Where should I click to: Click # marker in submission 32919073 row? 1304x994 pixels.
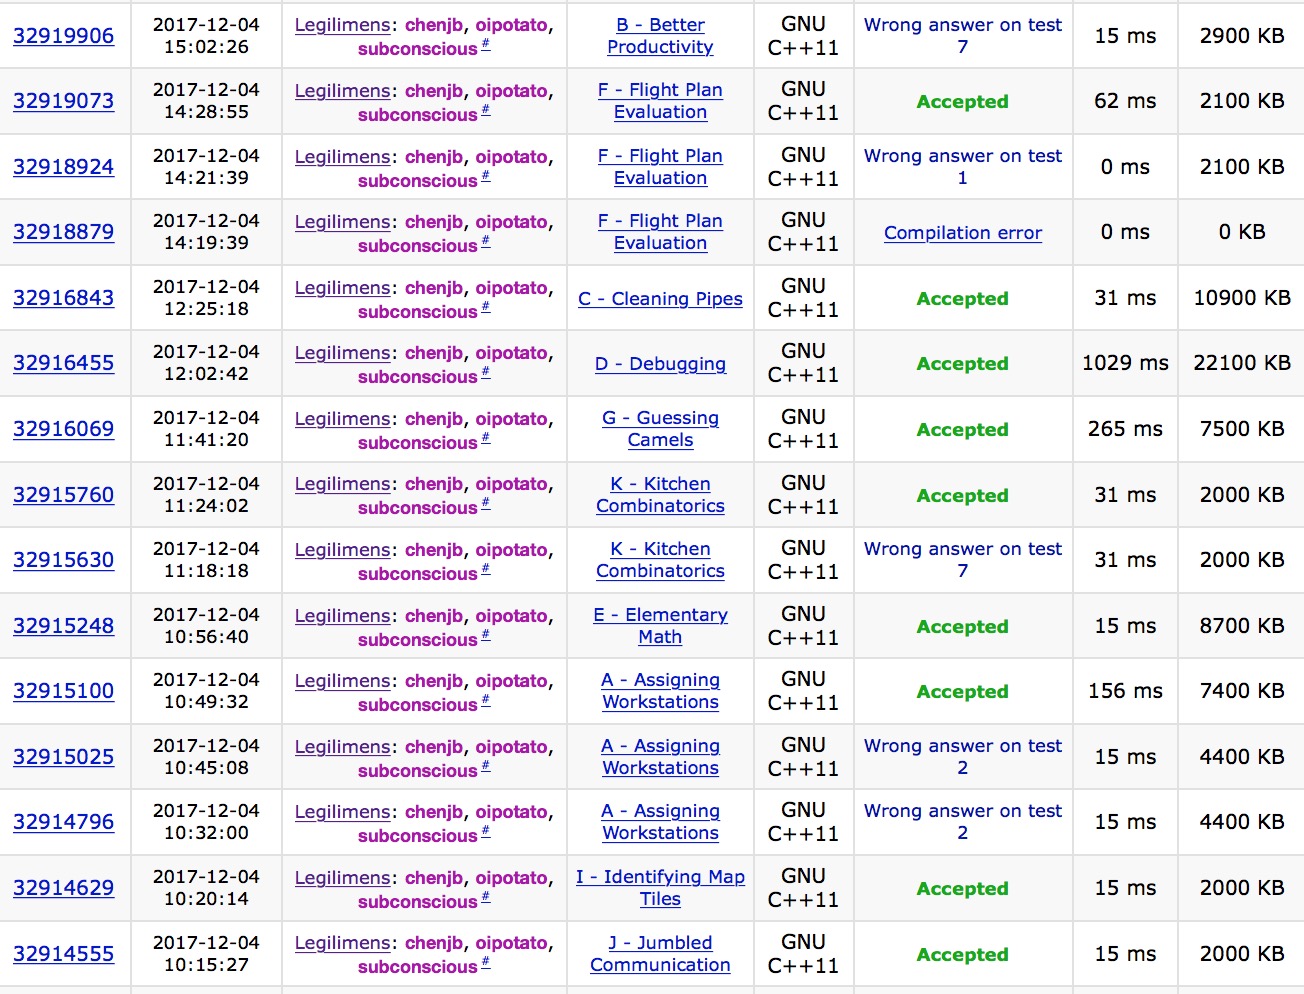coord(486,110)
